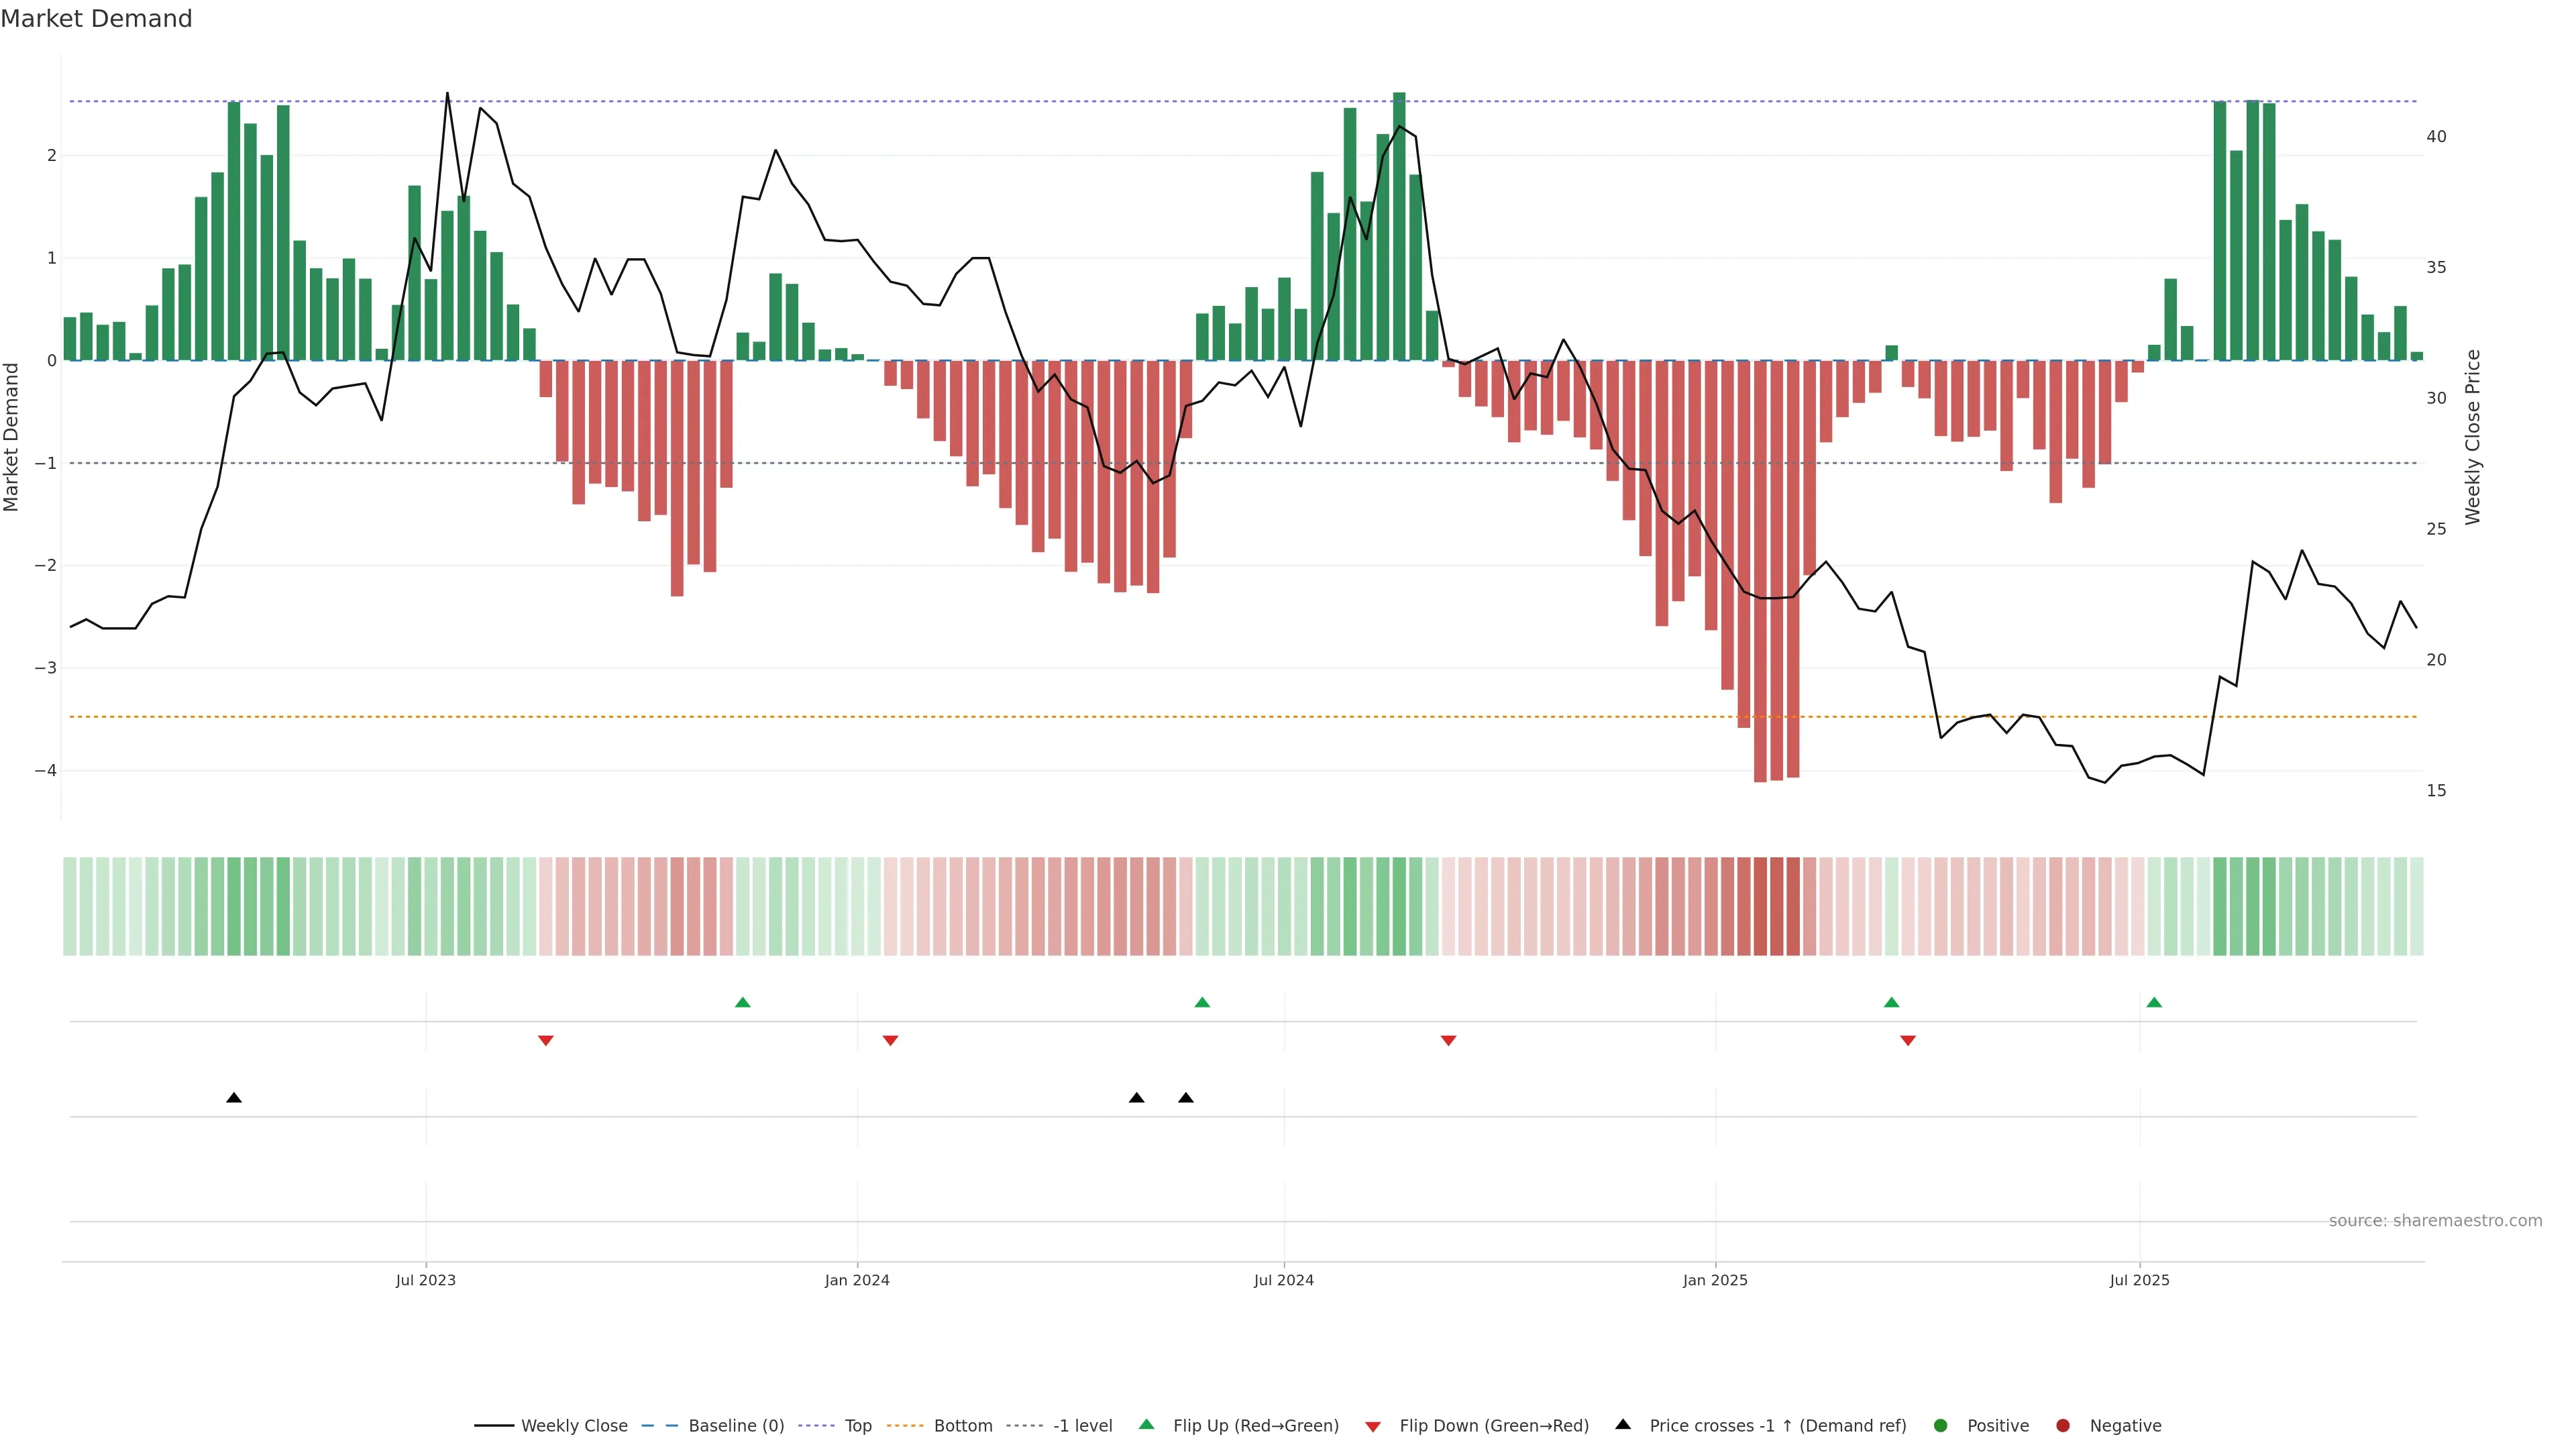Click the red Negative legend dot
This screenshot has width=2576, height=1449.
click(2063, 1426)
